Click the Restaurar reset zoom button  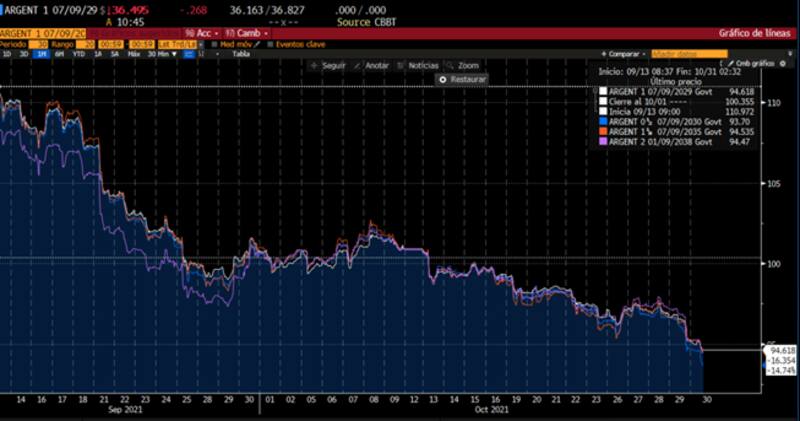click(x=463, y=78)
